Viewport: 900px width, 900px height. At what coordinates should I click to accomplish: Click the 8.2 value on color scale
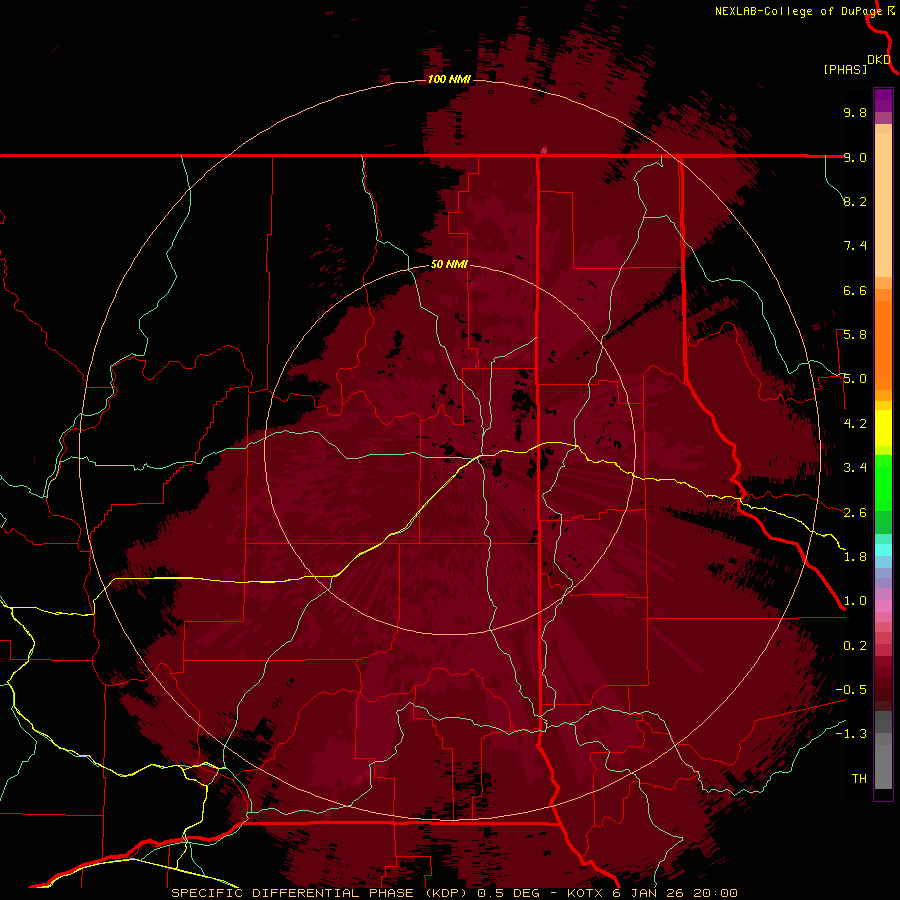[x=855, y=201]
